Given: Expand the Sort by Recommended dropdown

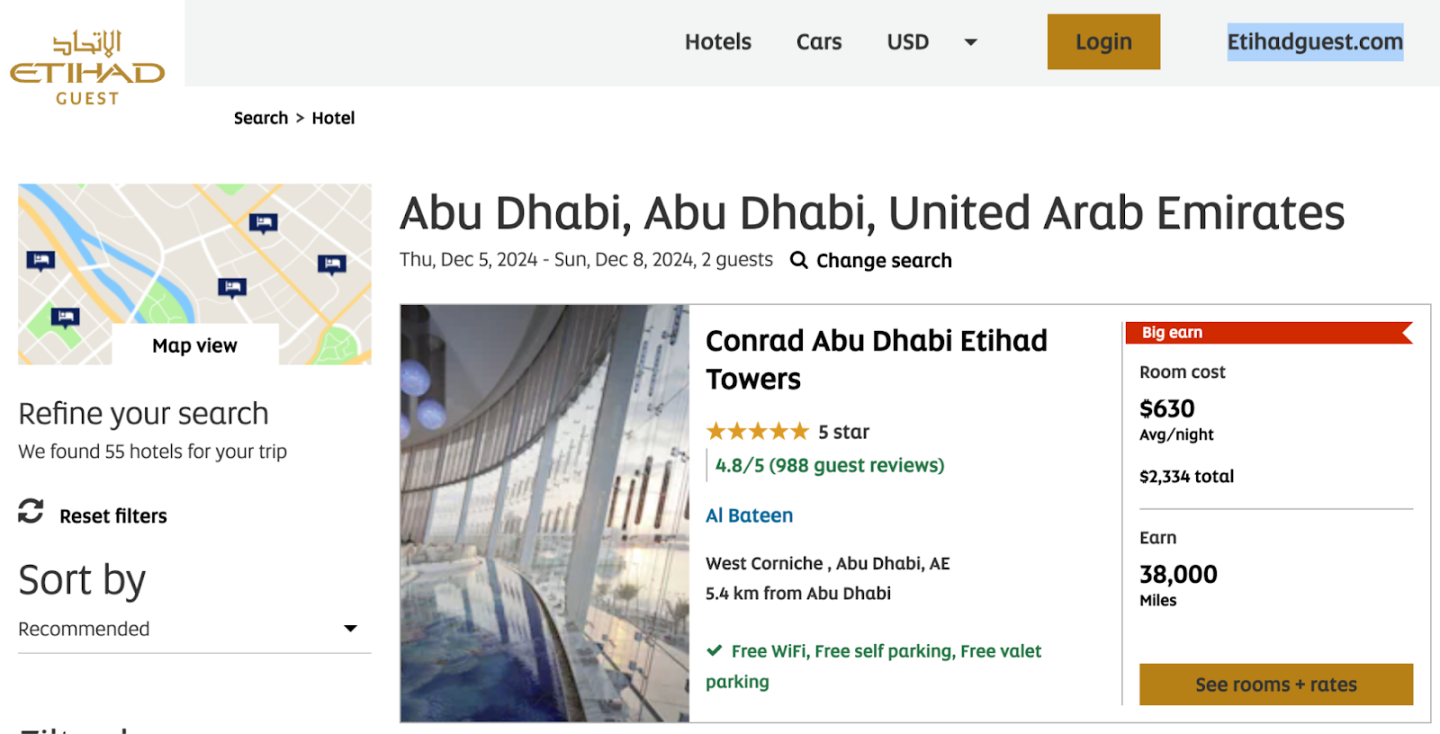Looking at the screenshot, I should tap(188, 629).
